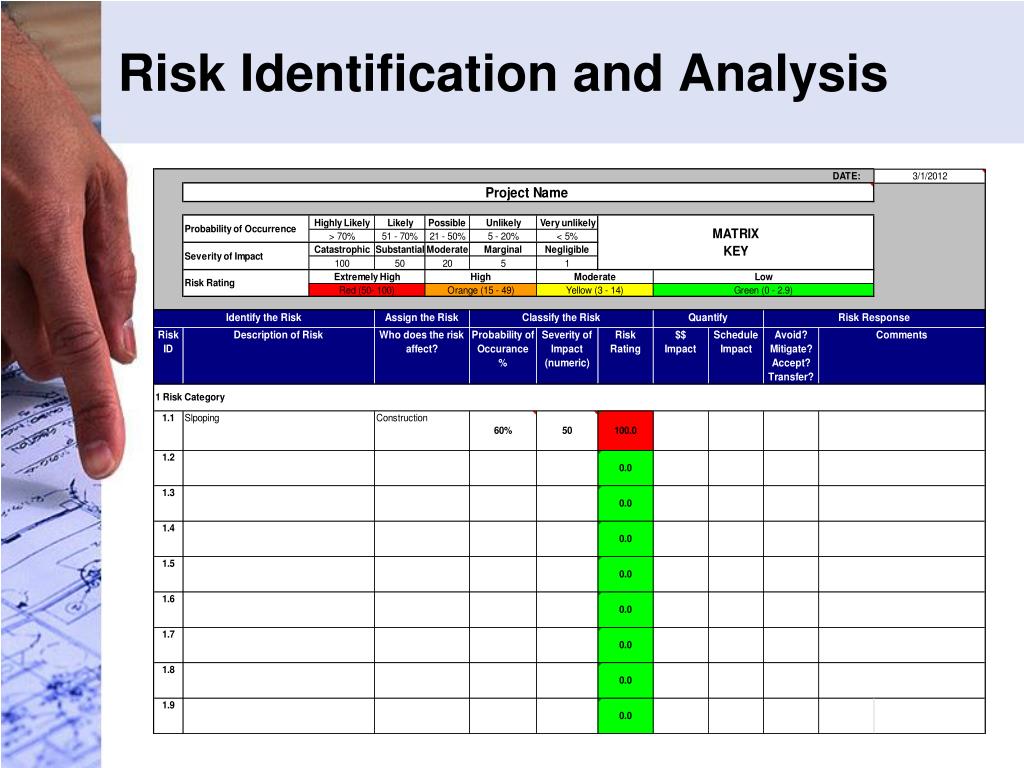Select the Extremely High label cell
1024x768 pixels.
[x=366, y=277]
